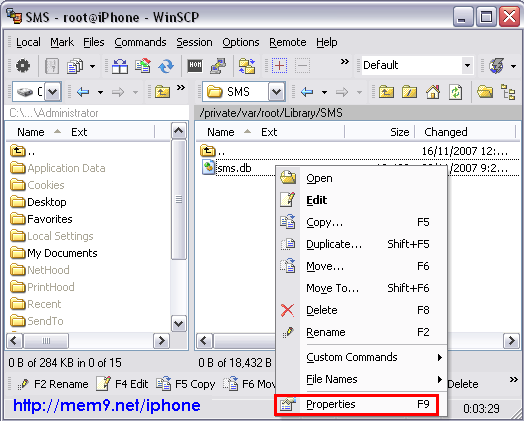The height and width of the screenshot is (421, 524).
Task: Click local panel parent directory icon
Action: click(162, 92)
